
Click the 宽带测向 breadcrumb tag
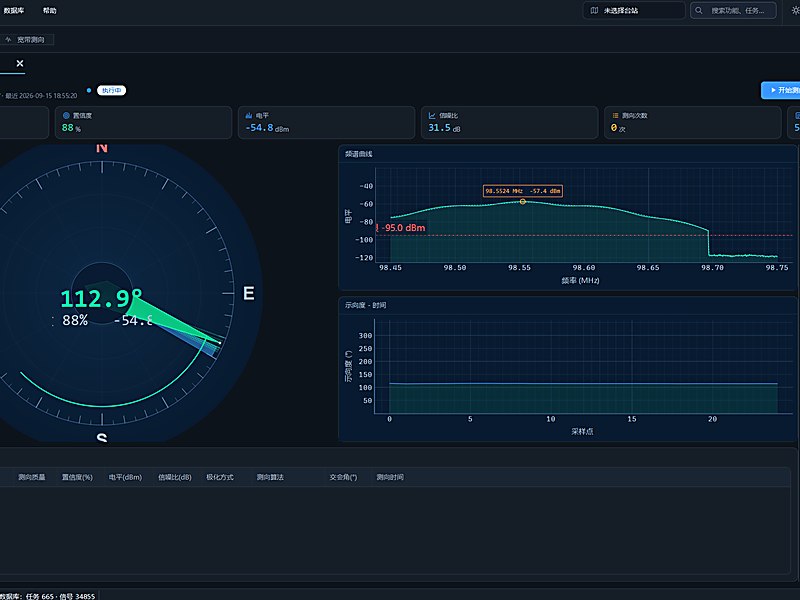pos(26,39)
